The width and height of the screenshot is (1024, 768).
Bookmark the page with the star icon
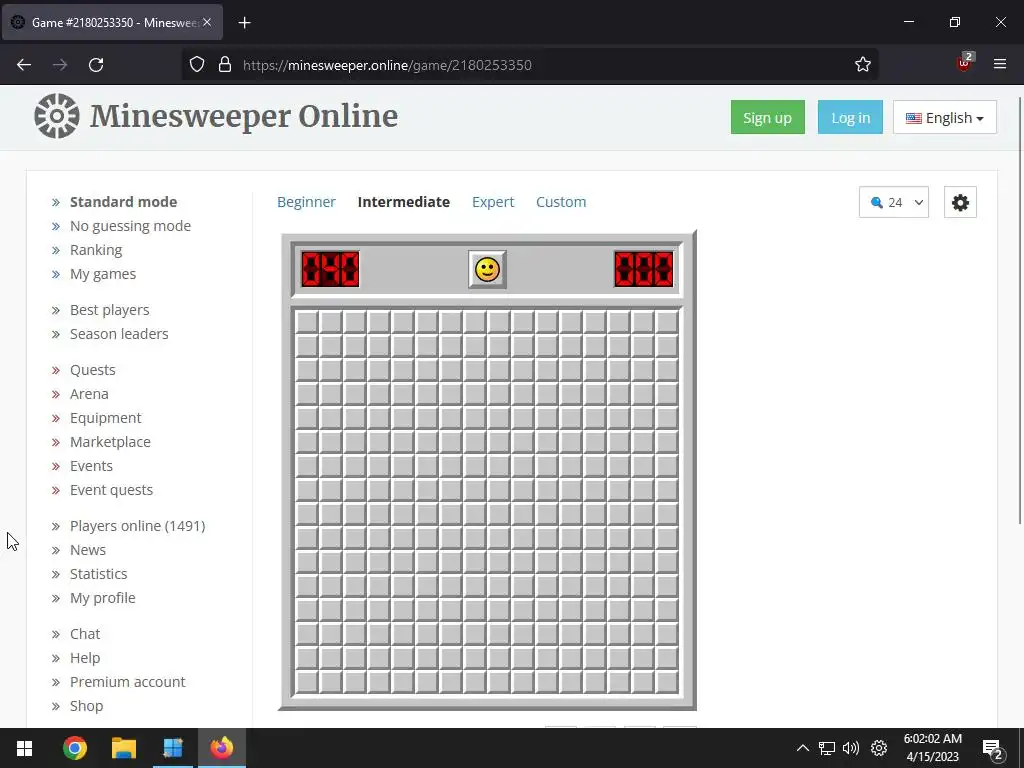click(x=863, y=64)
